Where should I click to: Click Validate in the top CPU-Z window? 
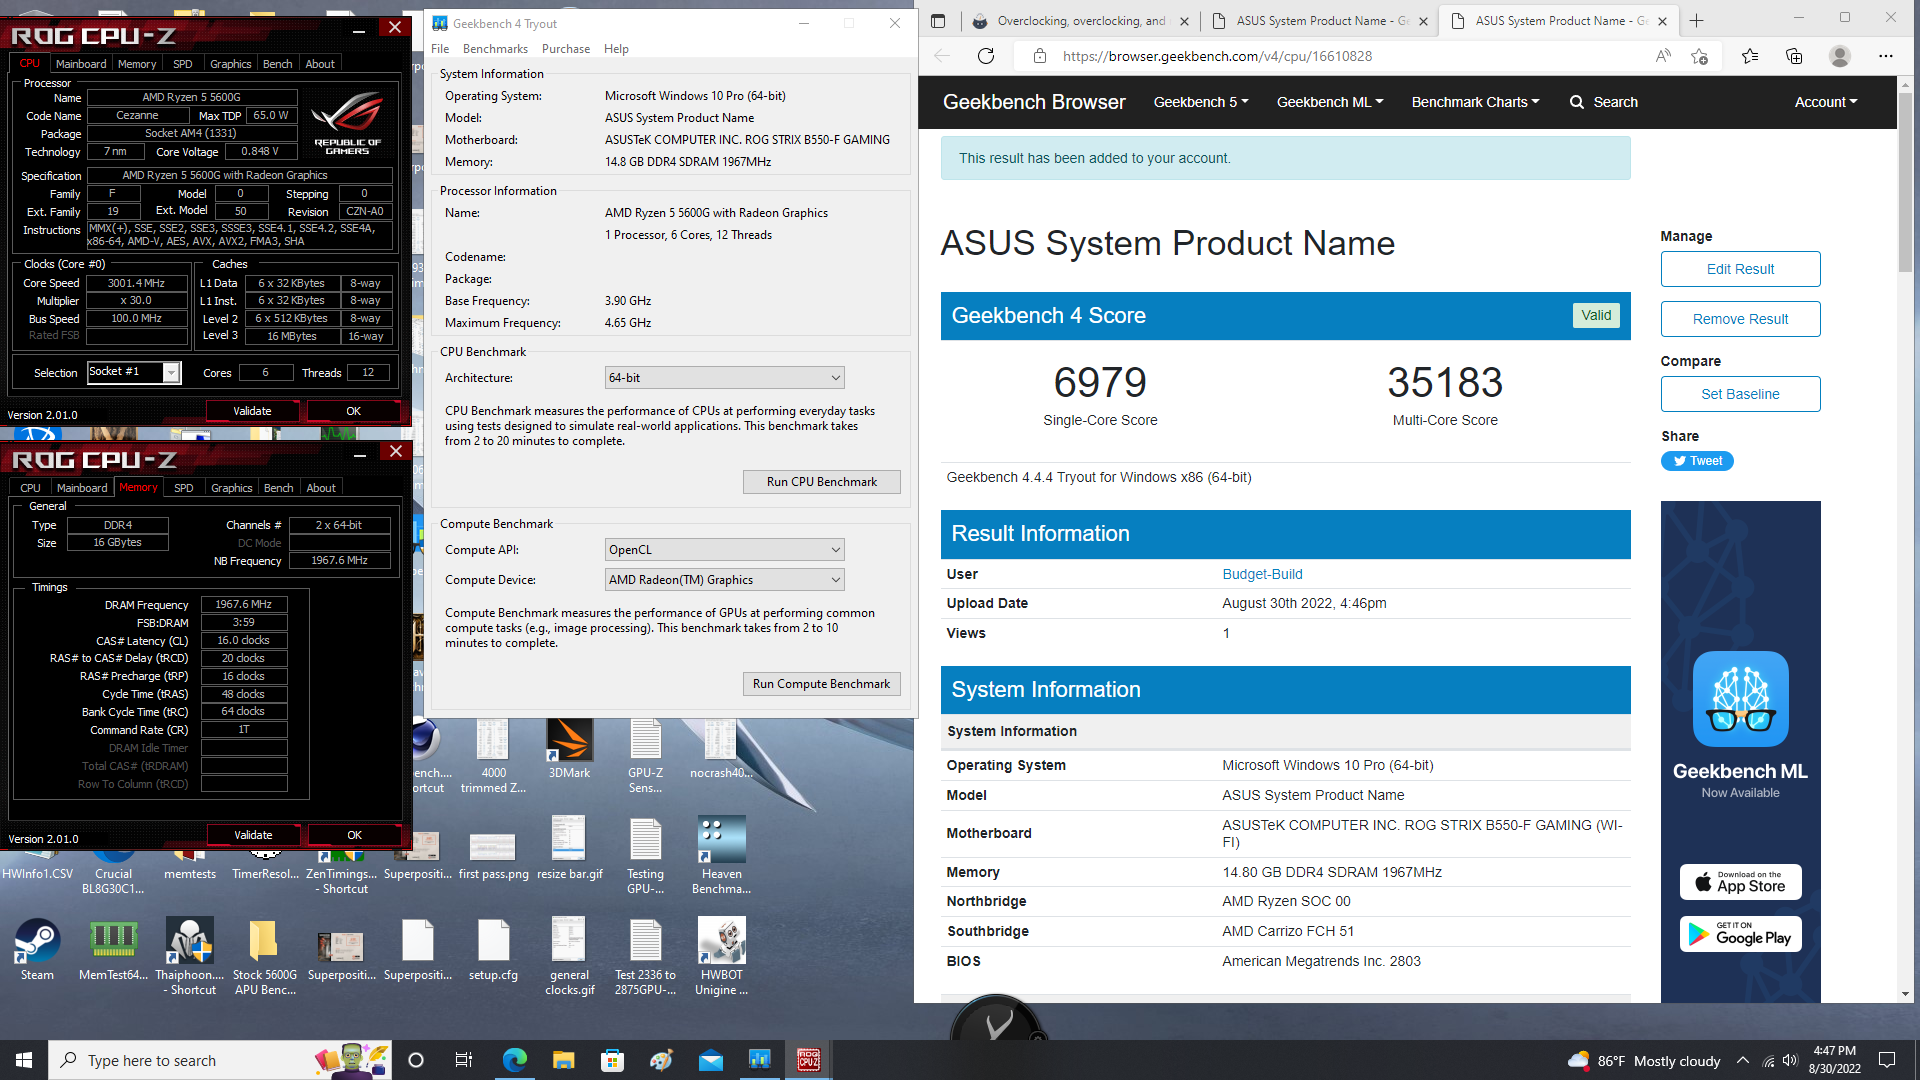click(x=252, y=411)
